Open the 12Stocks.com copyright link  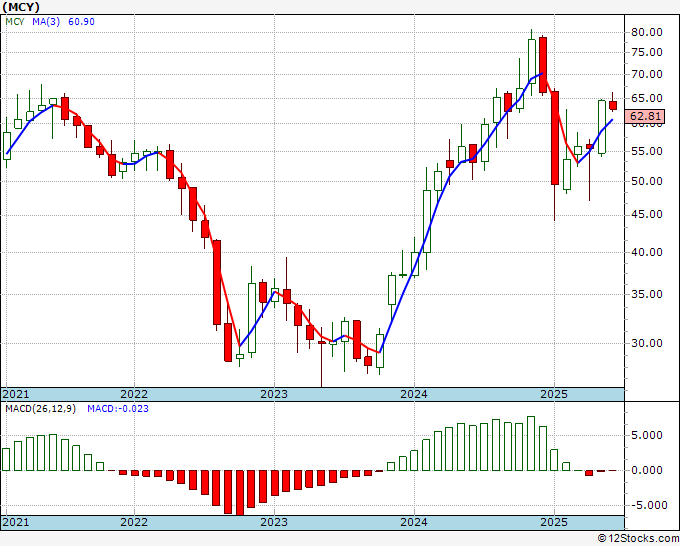(638, 539)
